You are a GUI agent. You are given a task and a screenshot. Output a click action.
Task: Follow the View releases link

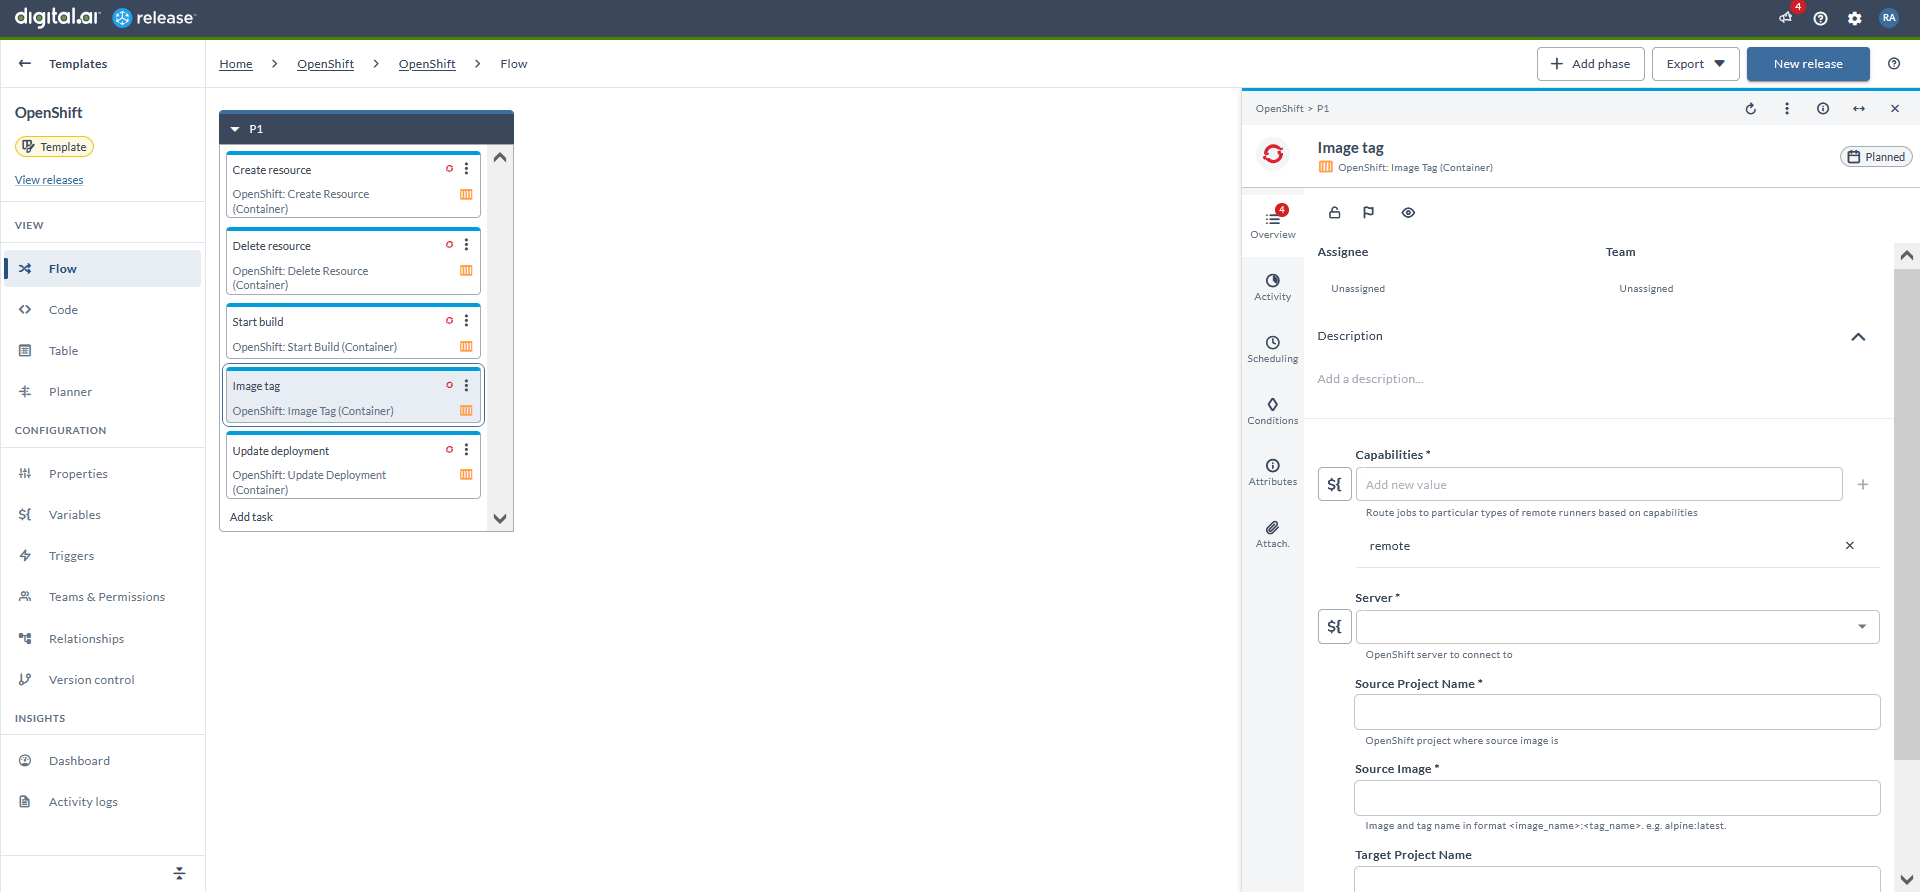click(x=49, y=180)
